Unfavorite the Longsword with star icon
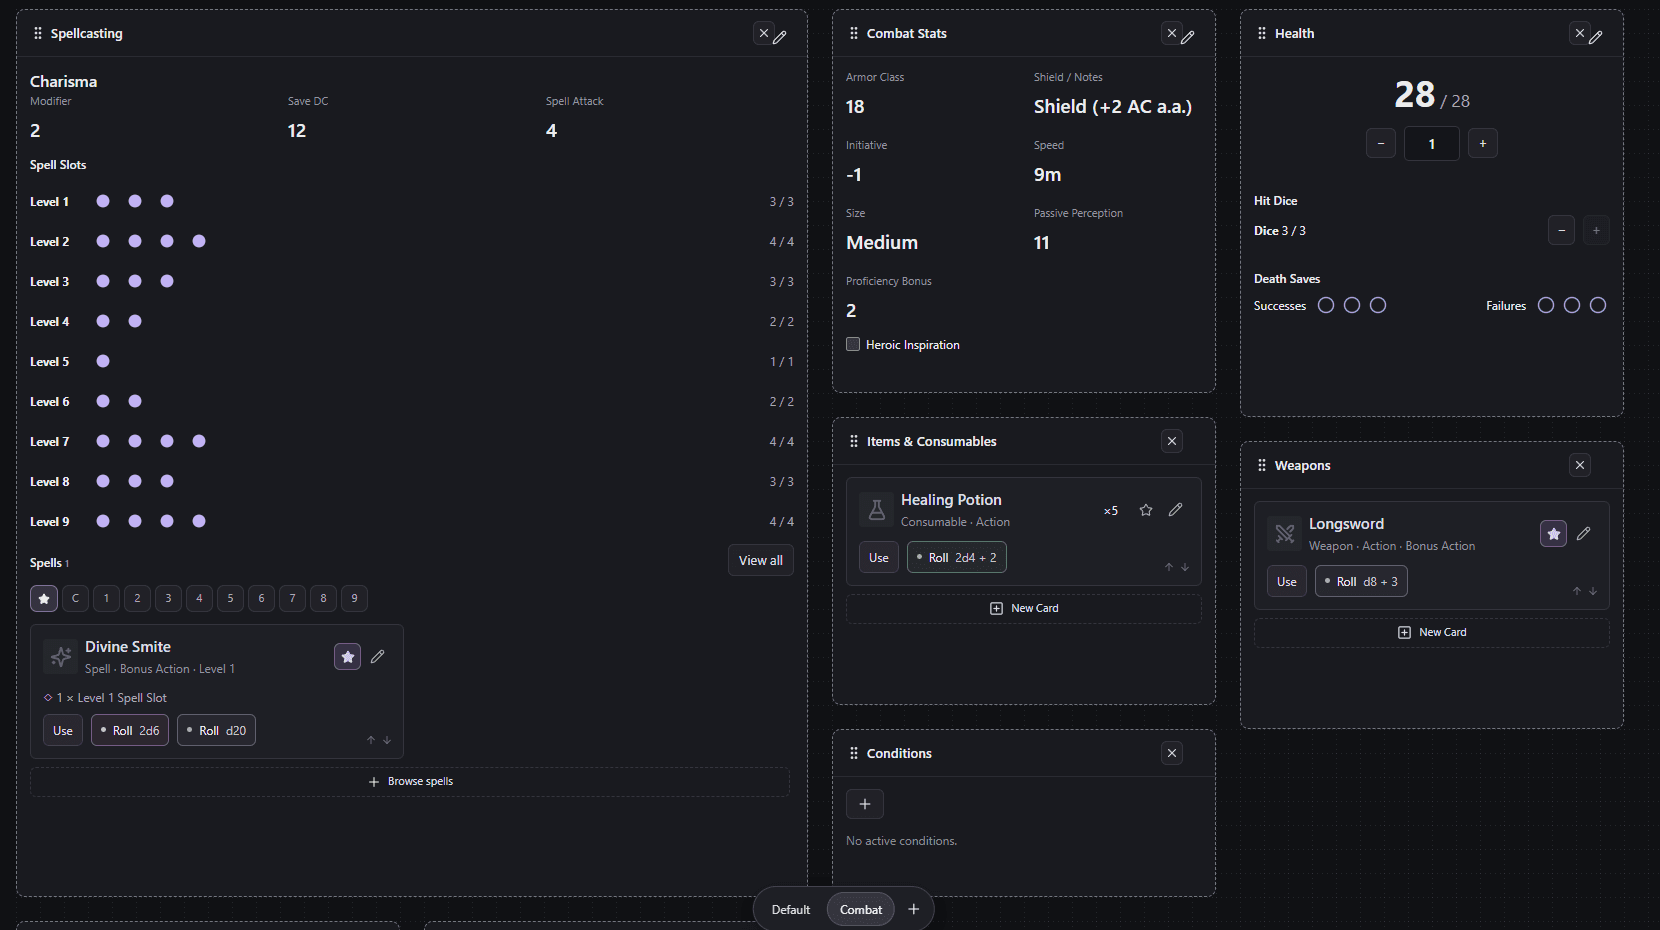The width and height of the screenshot is (1660, 930). (x=1554, y=534)
